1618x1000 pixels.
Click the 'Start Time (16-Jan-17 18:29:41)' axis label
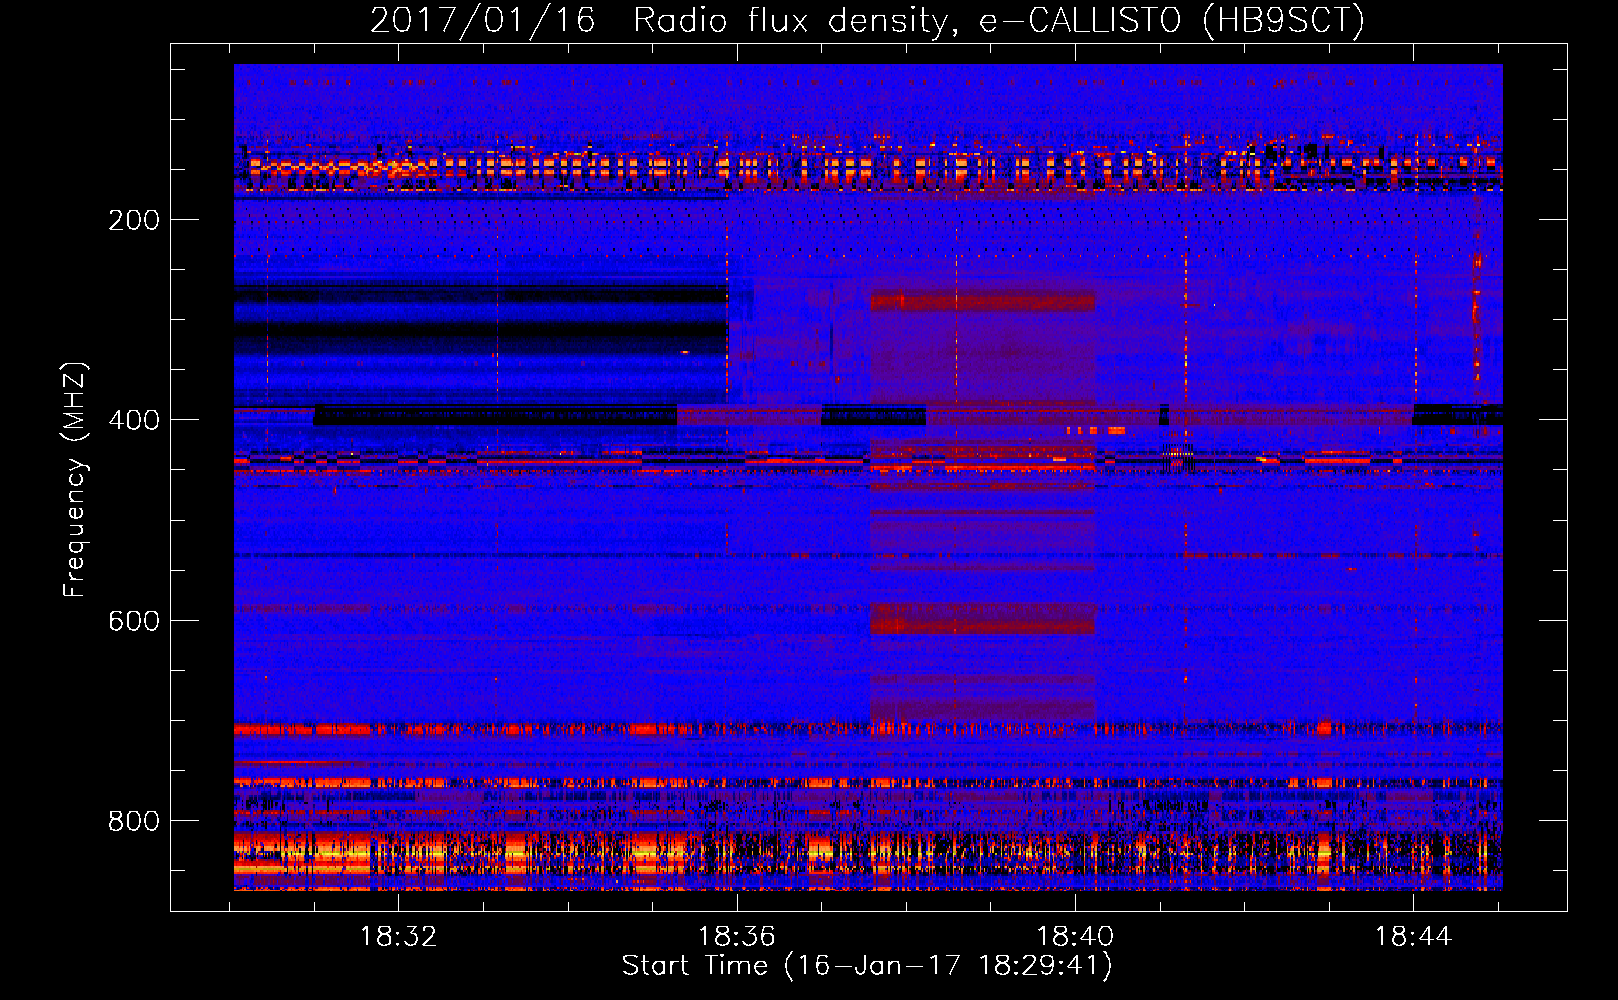[x=867, y=966]
